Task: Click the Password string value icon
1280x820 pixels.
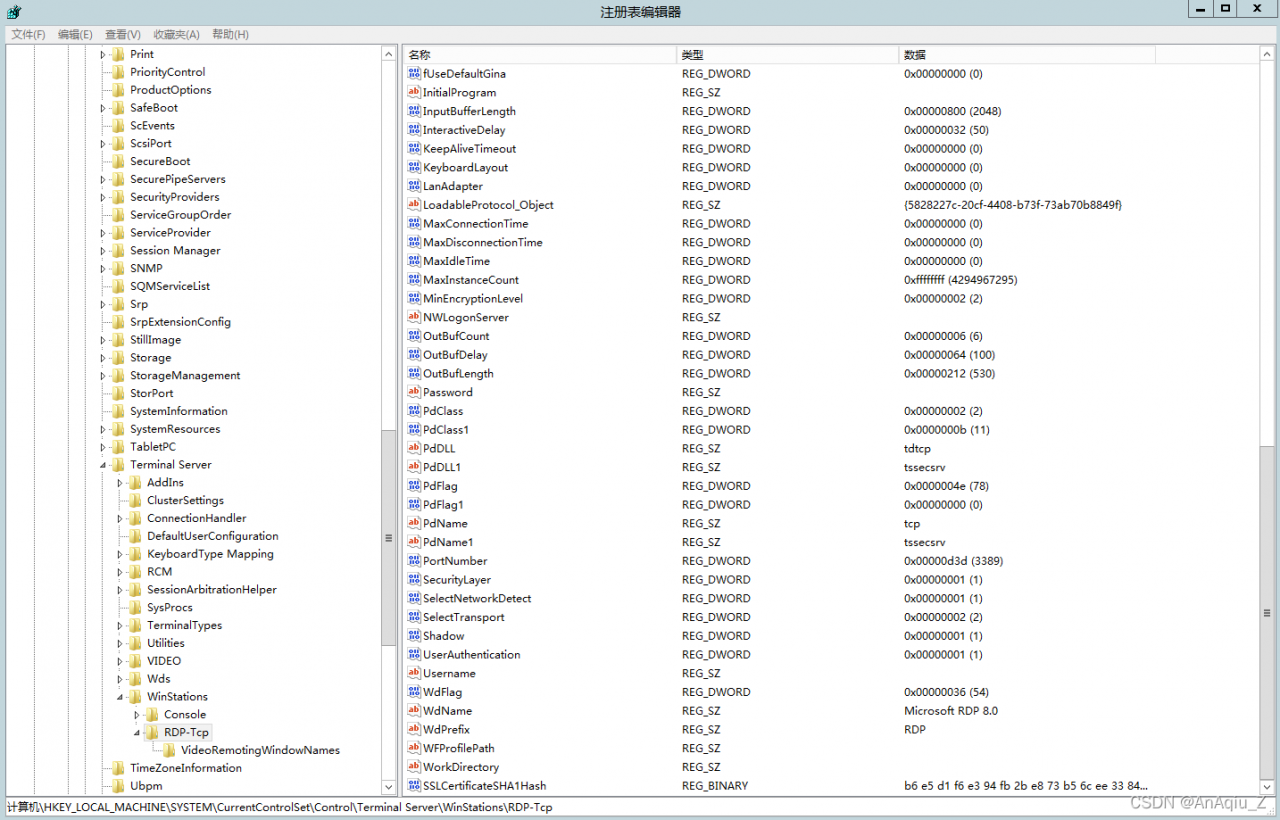Action: (x=414, y=392)
